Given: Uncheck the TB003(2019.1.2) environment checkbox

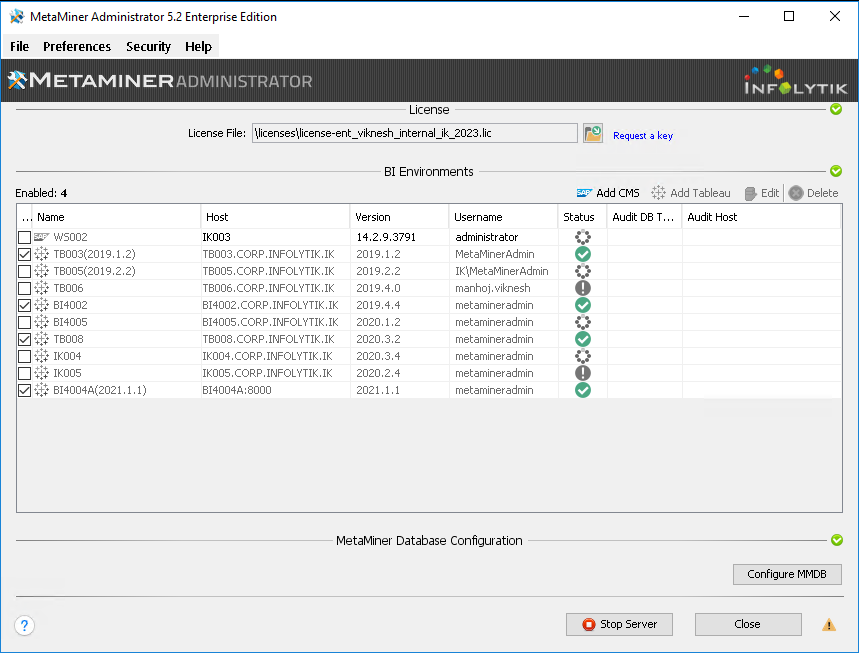Looking at the screenshot, I should [24, 254].
